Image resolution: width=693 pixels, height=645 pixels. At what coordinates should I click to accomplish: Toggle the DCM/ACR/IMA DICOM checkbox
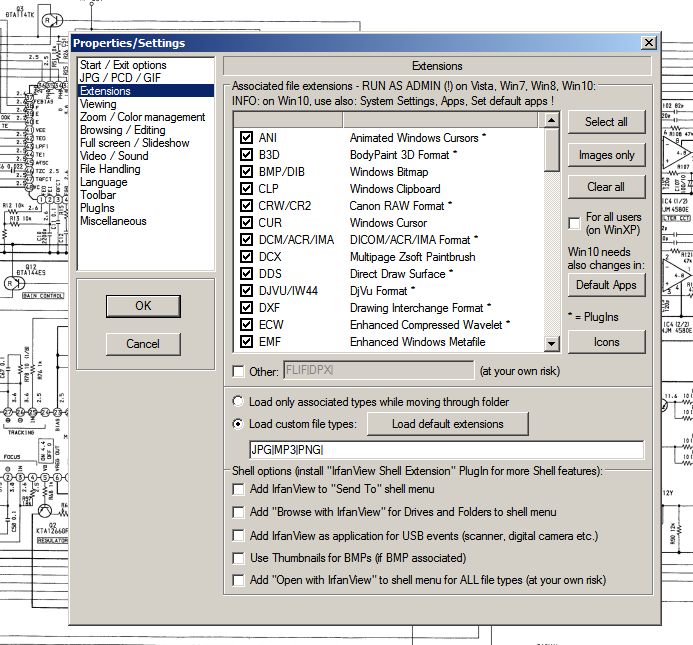(246, 240)
